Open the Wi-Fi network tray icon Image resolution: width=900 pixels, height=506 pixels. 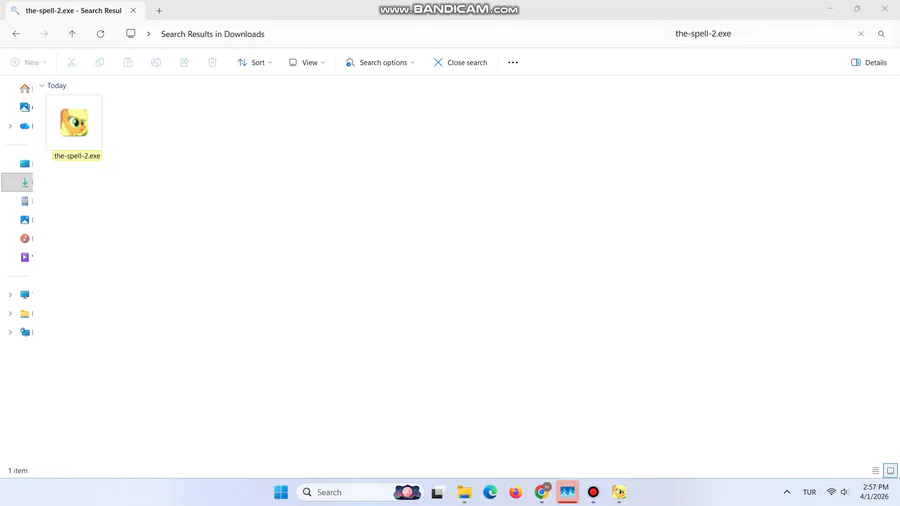[x=831, y=492]
